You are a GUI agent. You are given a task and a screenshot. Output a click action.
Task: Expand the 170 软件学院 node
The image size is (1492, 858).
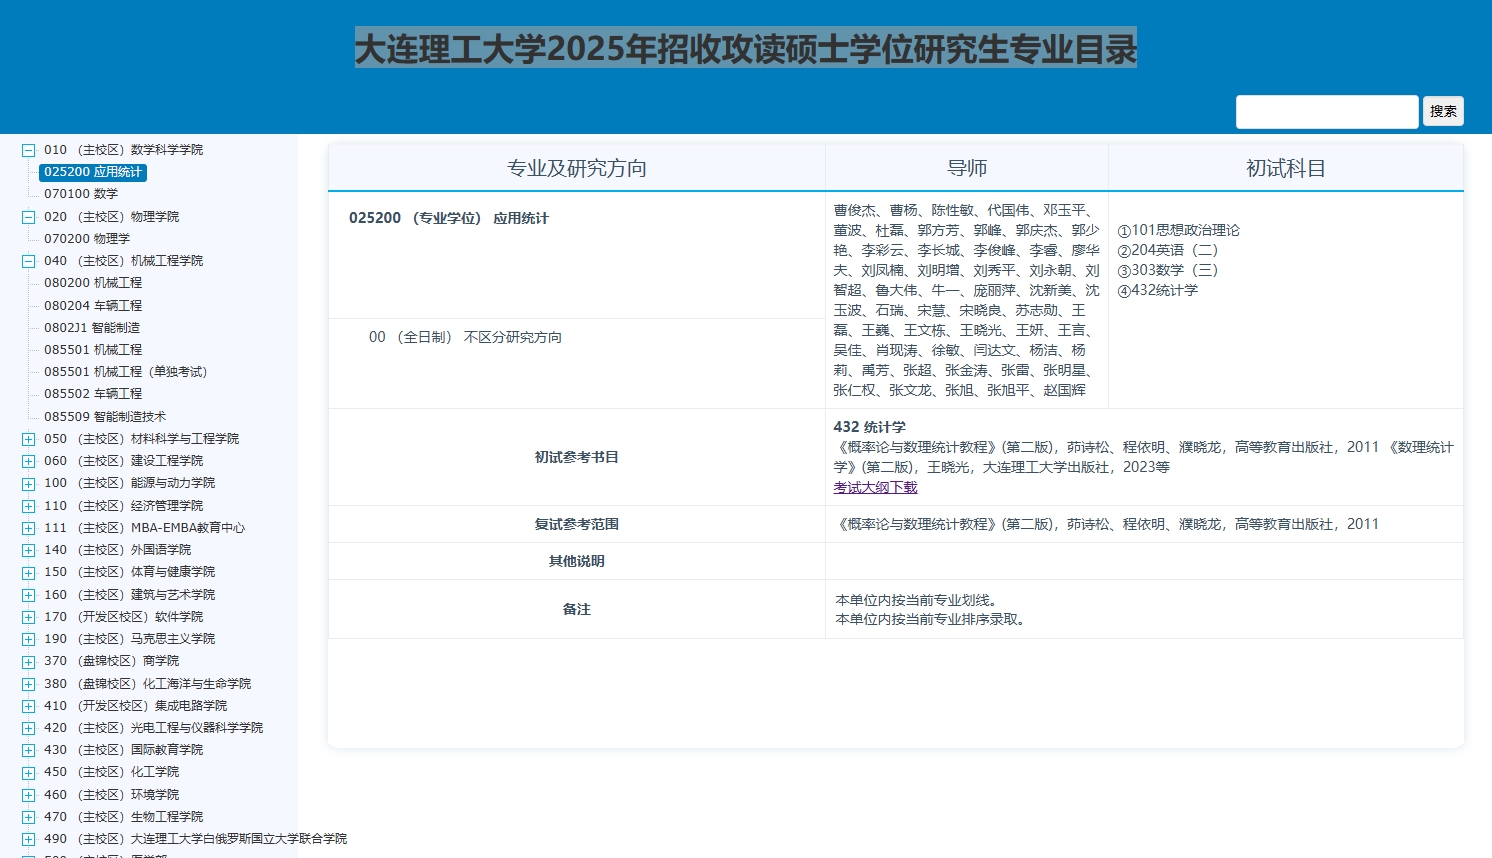(x=29, y=617)
